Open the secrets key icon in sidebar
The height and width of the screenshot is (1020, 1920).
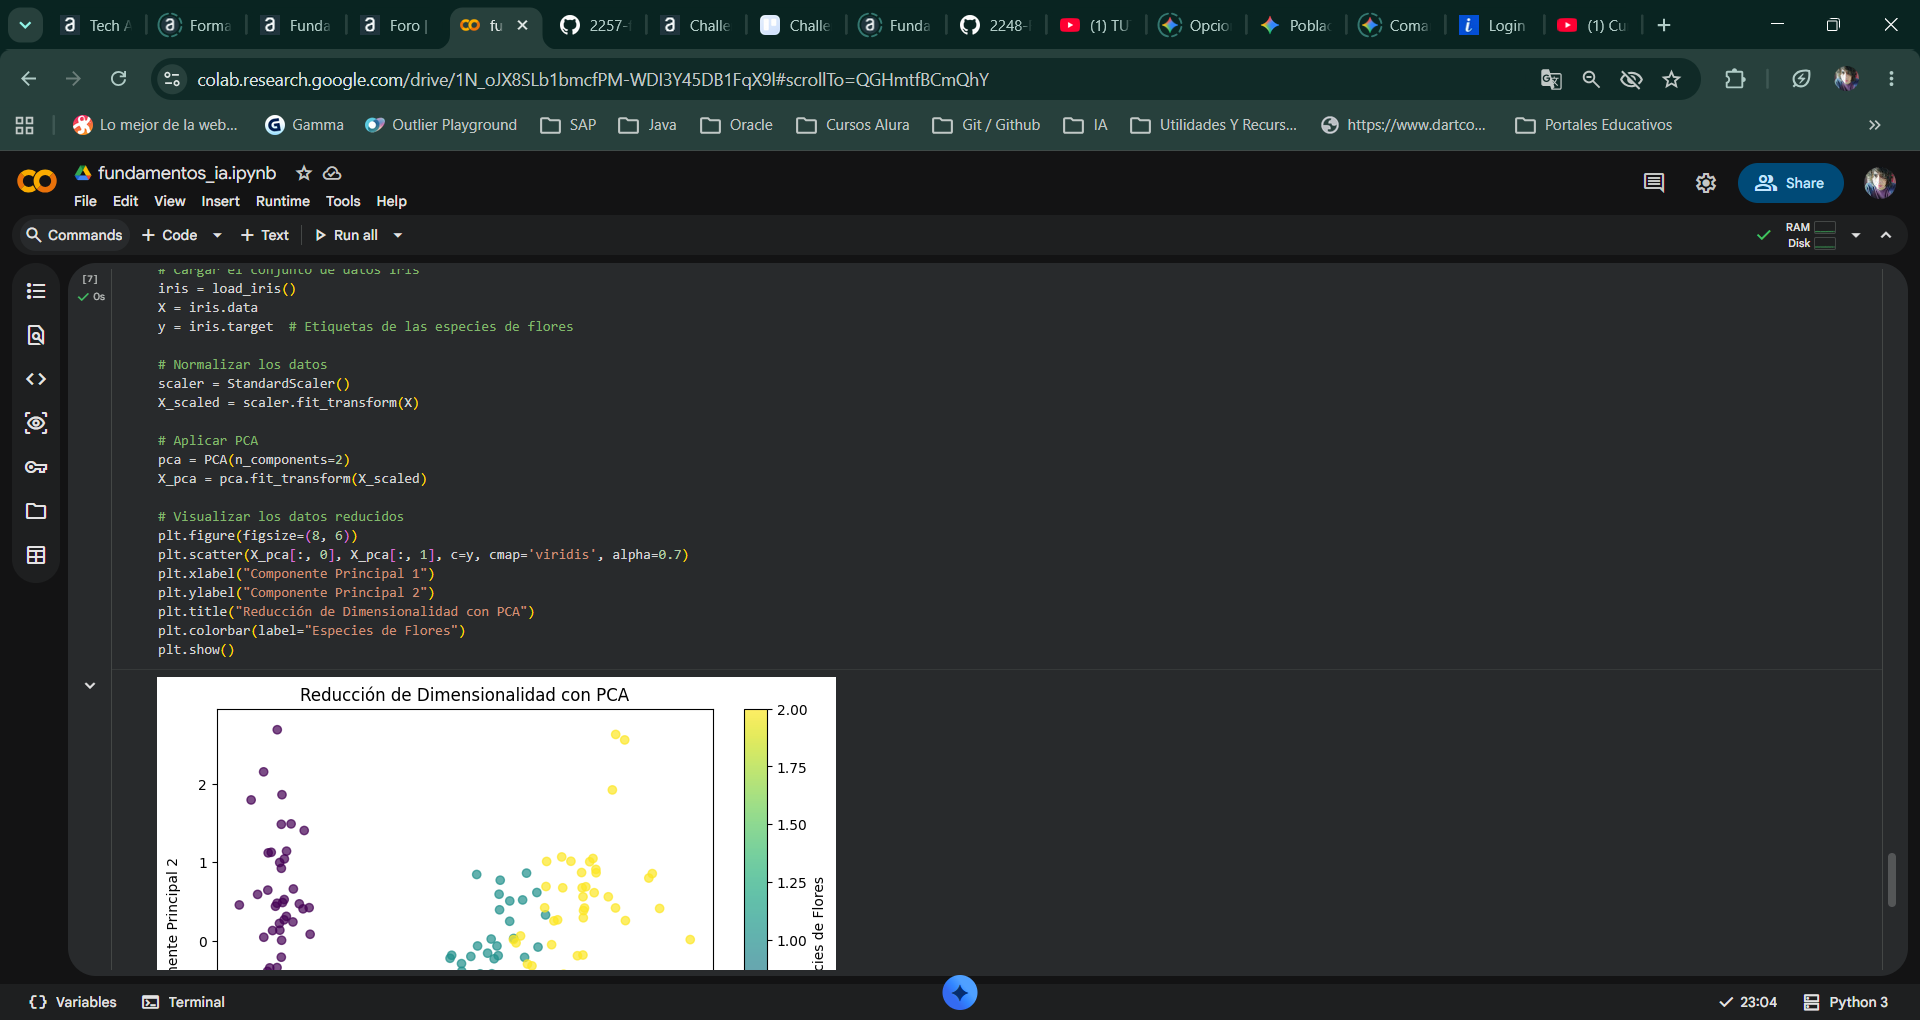coord(36,467)
